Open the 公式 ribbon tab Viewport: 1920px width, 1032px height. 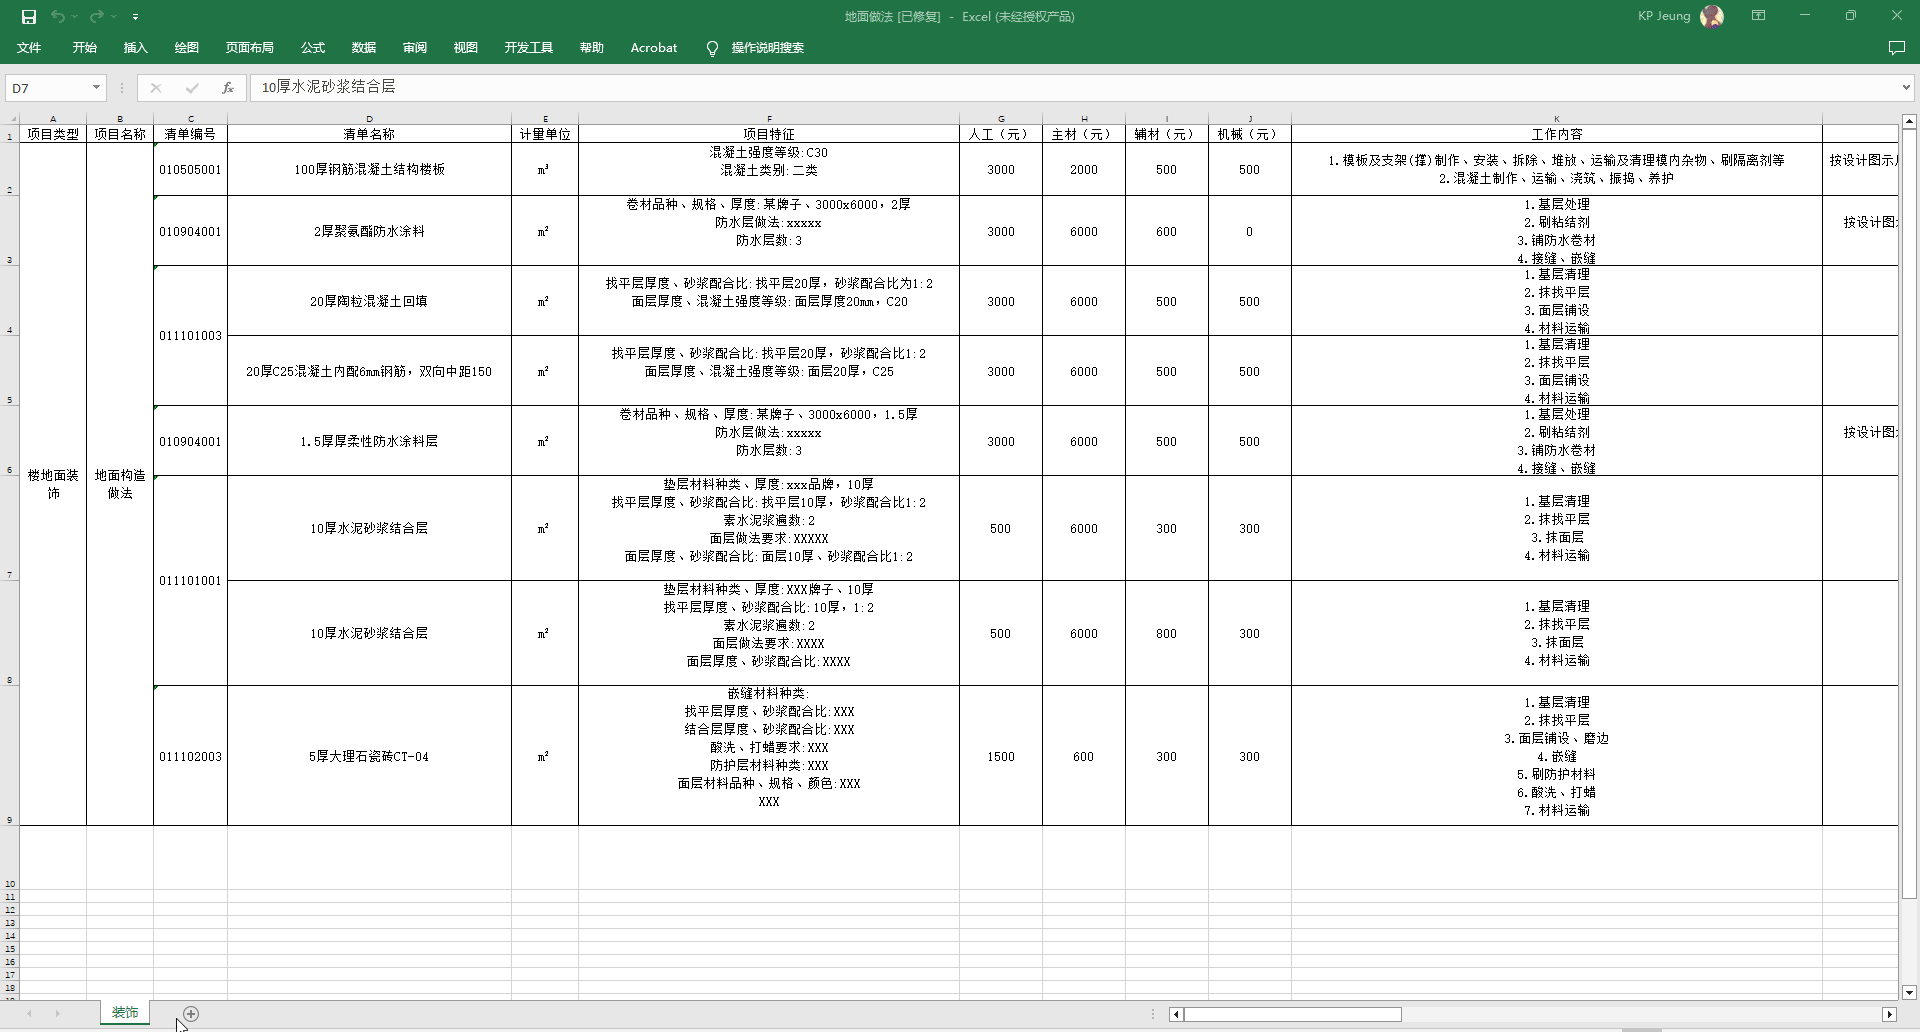pos(313,48)
